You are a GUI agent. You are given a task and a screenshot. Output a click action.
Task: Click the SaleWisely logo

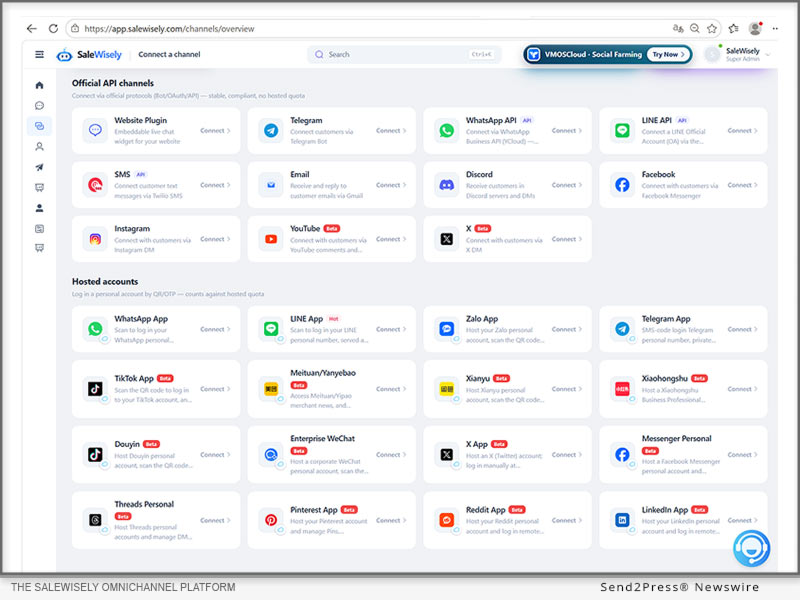click(89, 54)
